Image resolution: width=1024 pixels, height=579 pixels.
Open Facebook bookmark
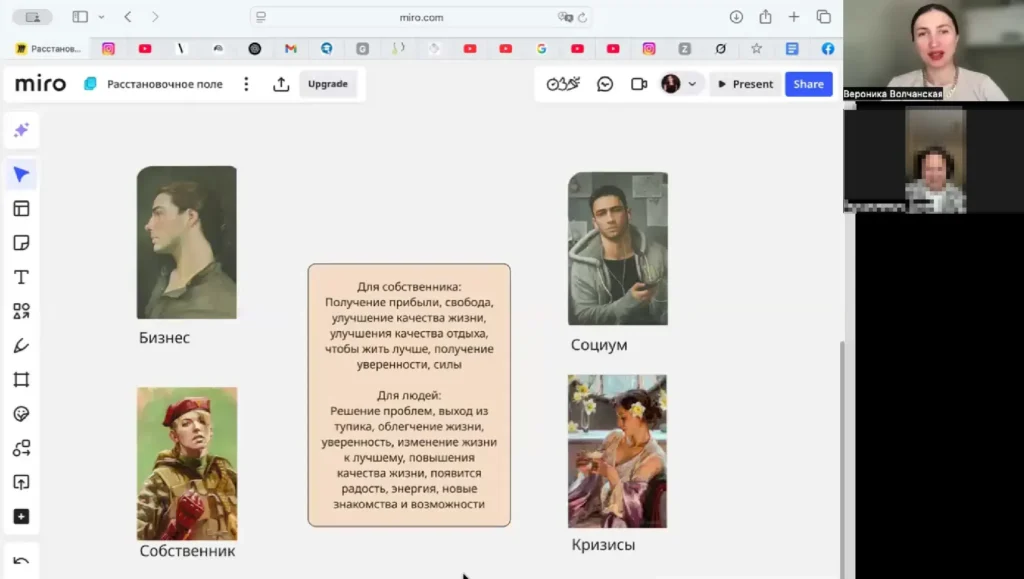tap(827, 48)
